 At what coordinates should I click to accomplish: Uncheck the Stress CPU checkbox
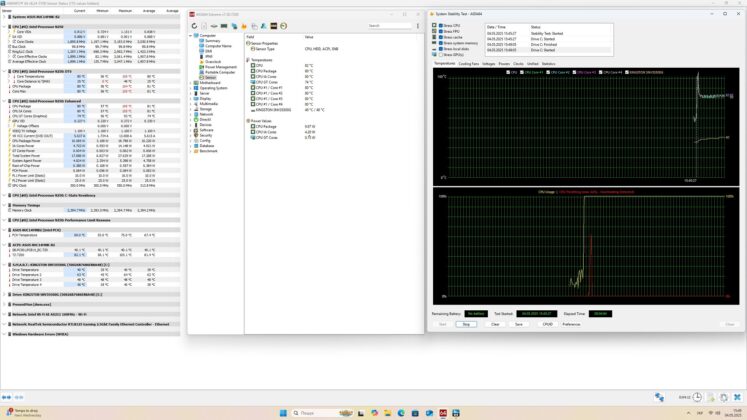[441, 25]
